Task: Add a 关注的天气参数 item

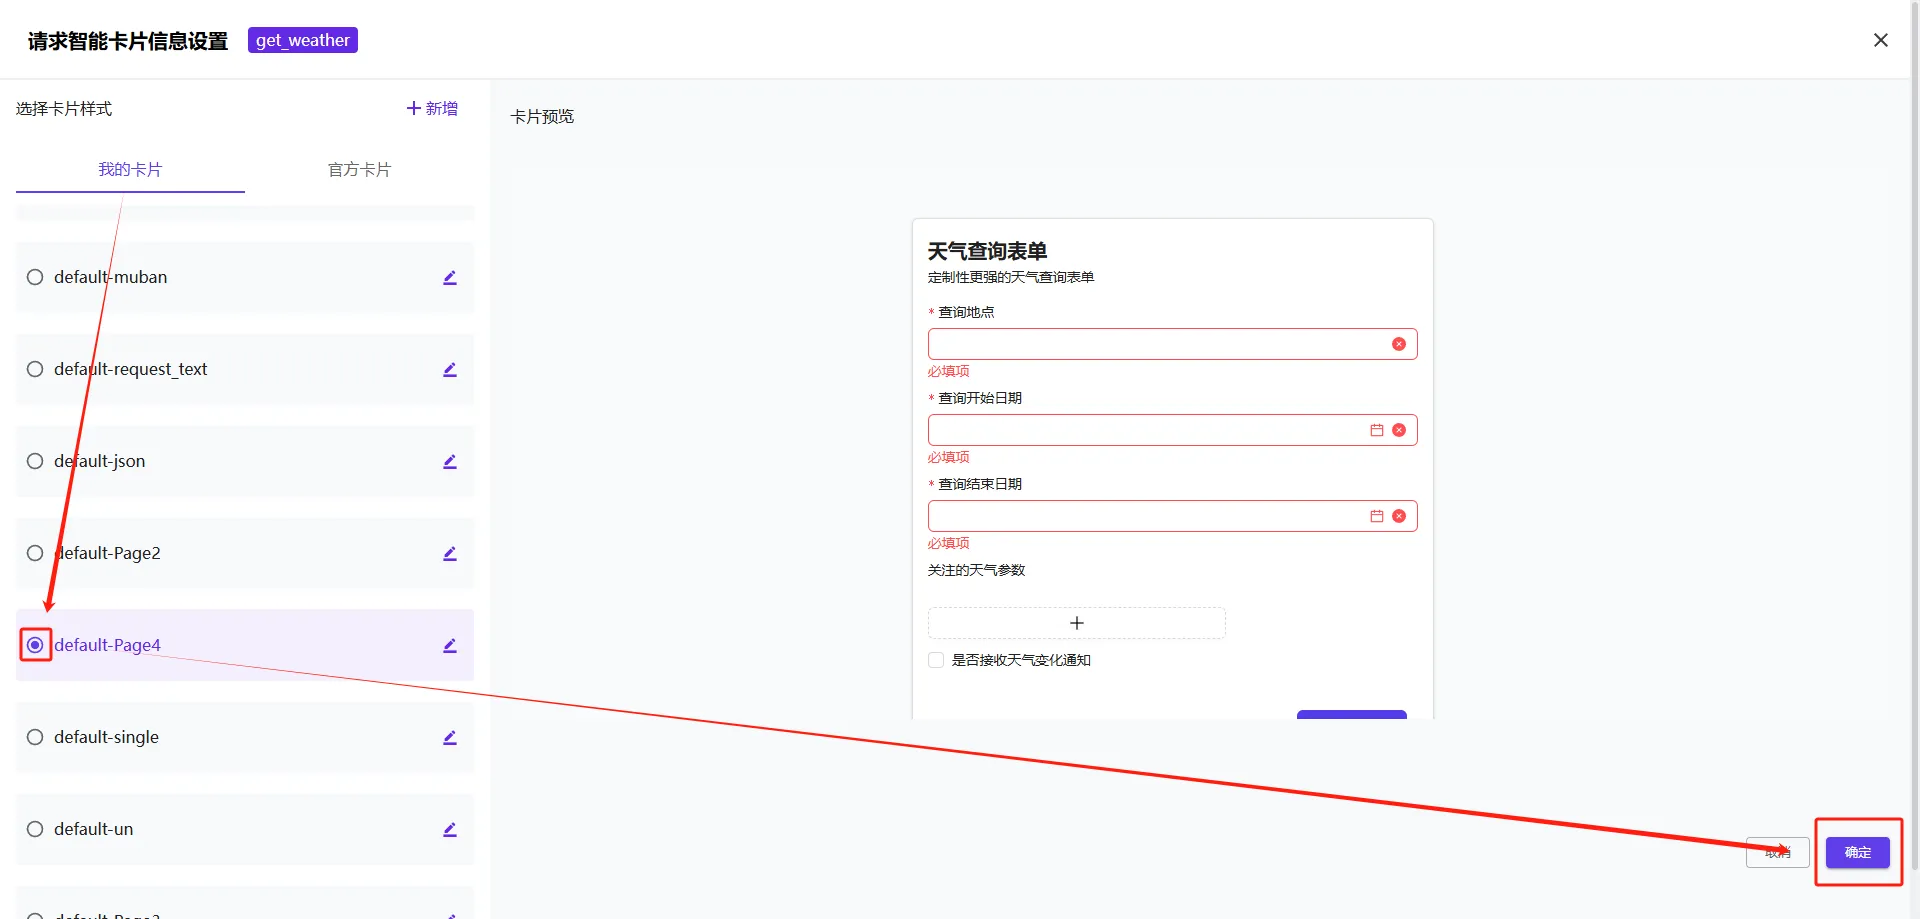Action: [x=1077, y=623]
